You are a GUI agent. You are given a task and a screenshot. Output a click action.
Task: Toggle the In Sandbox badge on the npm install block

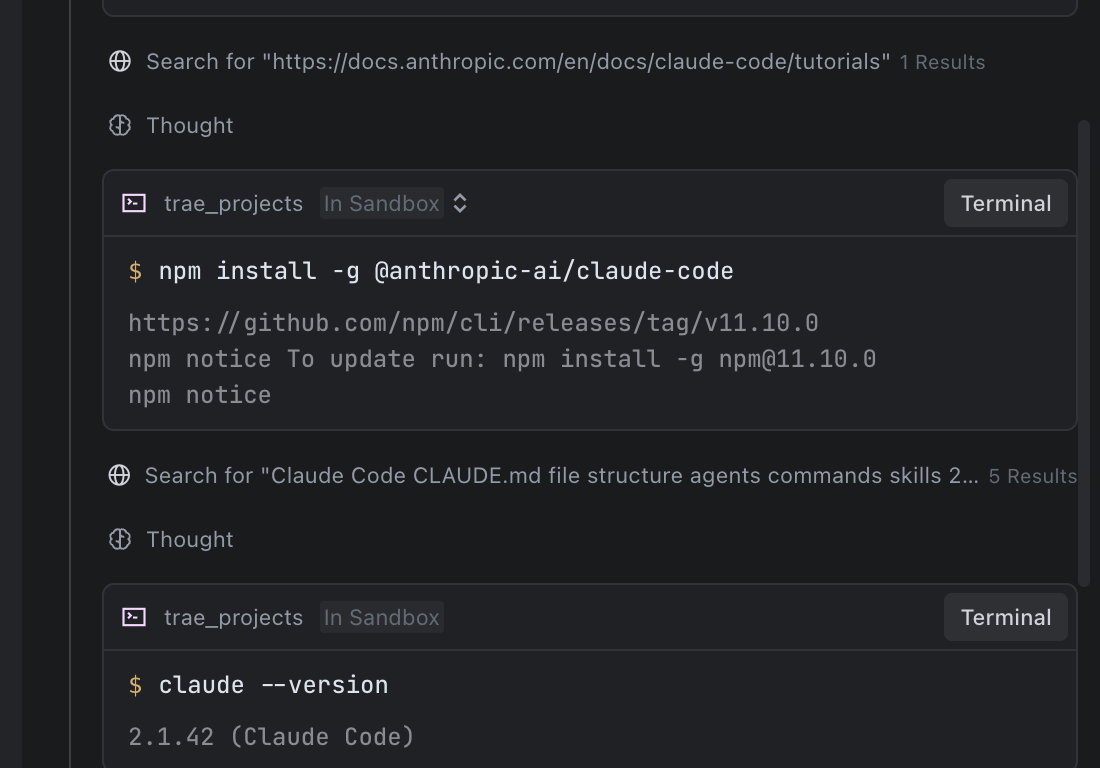(x=381, y=202)
